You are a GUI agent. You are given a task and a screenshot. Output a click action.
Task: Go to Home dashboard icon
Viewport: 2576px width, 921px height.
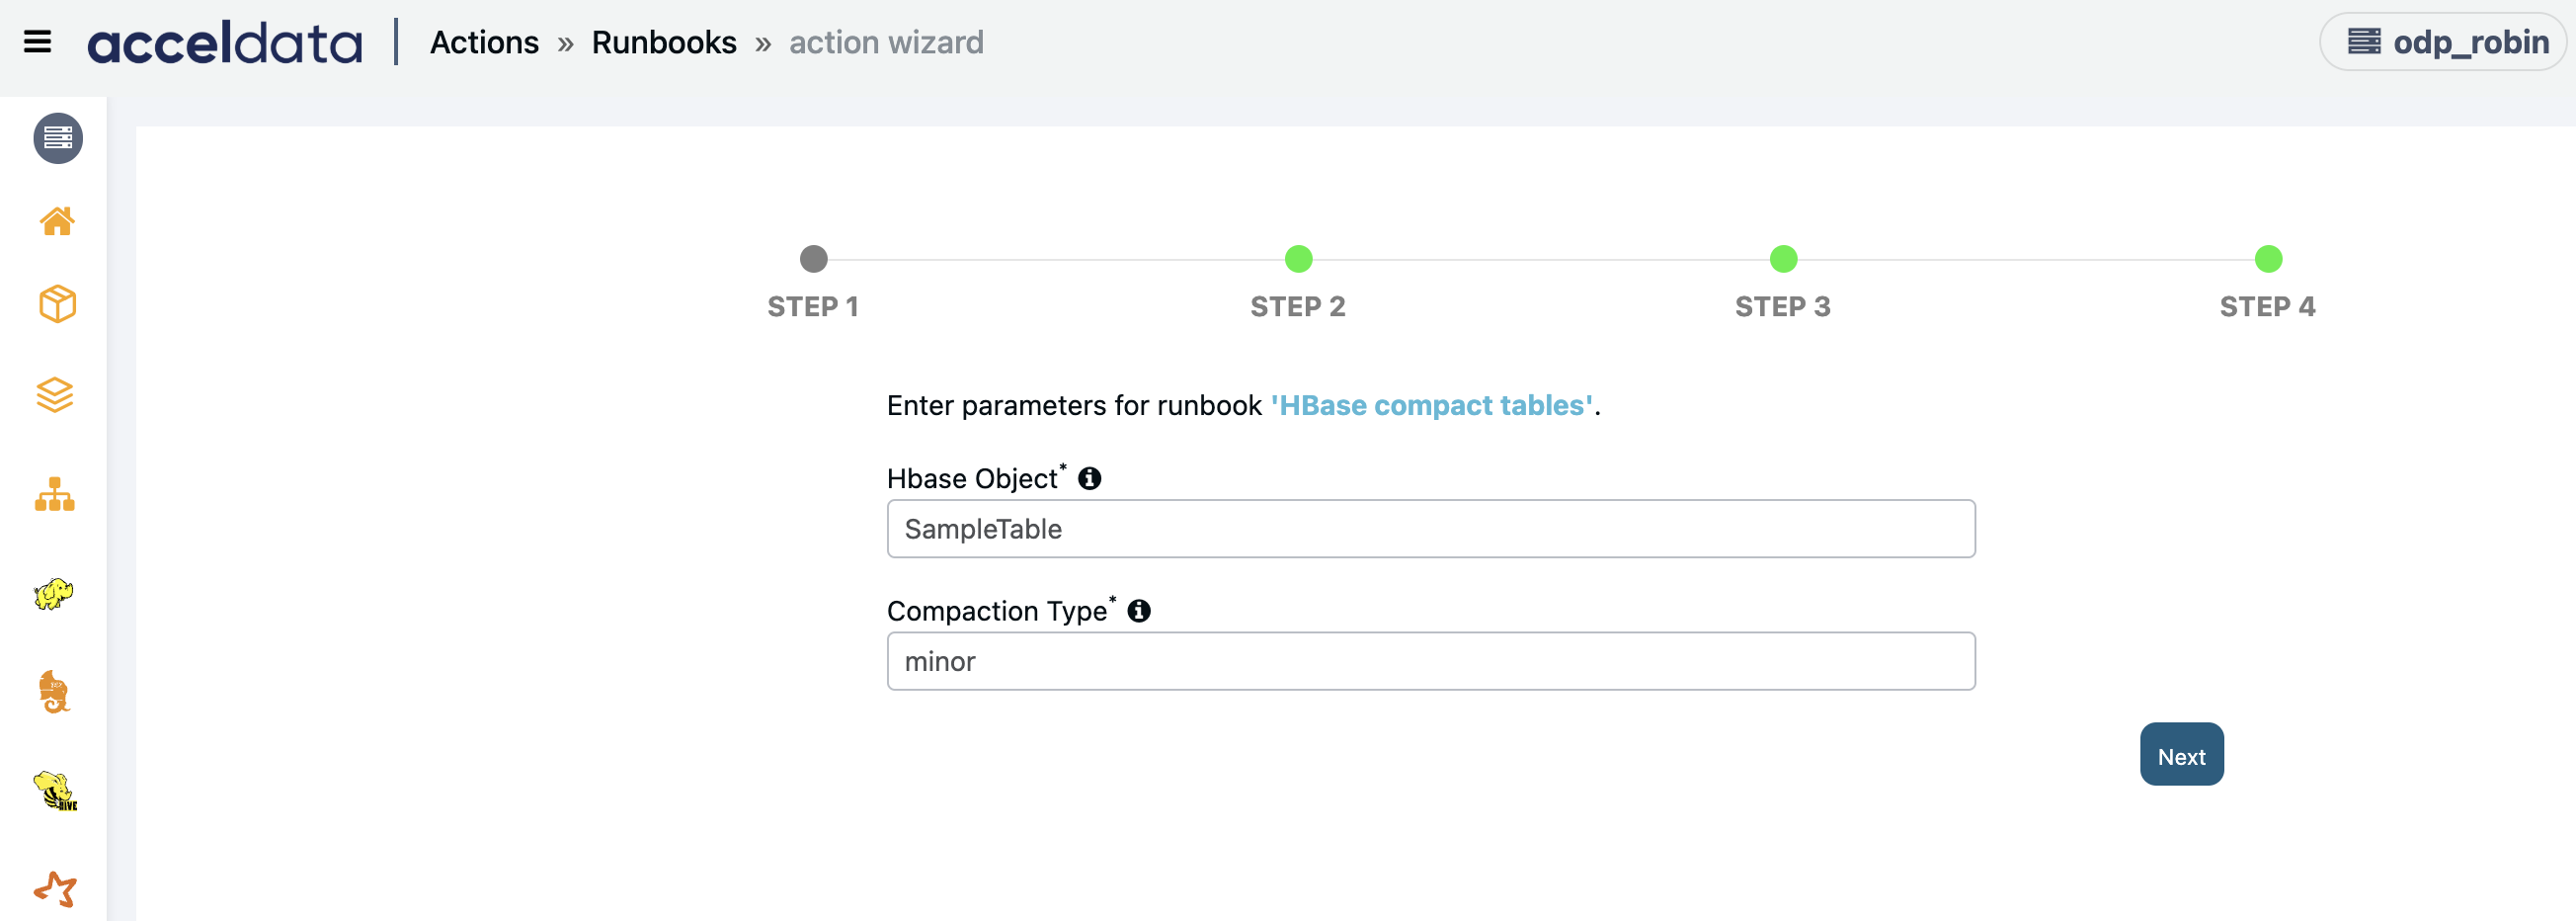(x=57, y=221)
